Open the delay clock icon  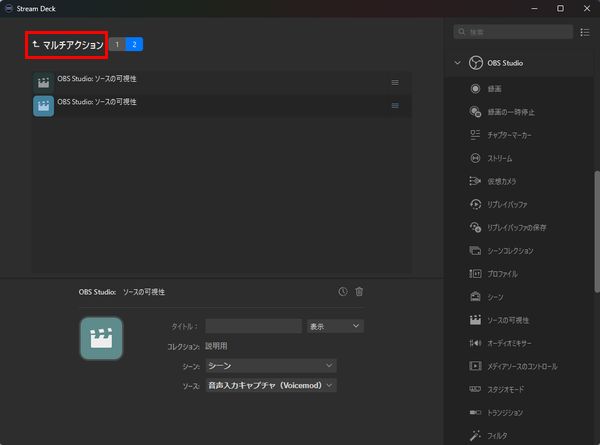(x=343, y=292)
